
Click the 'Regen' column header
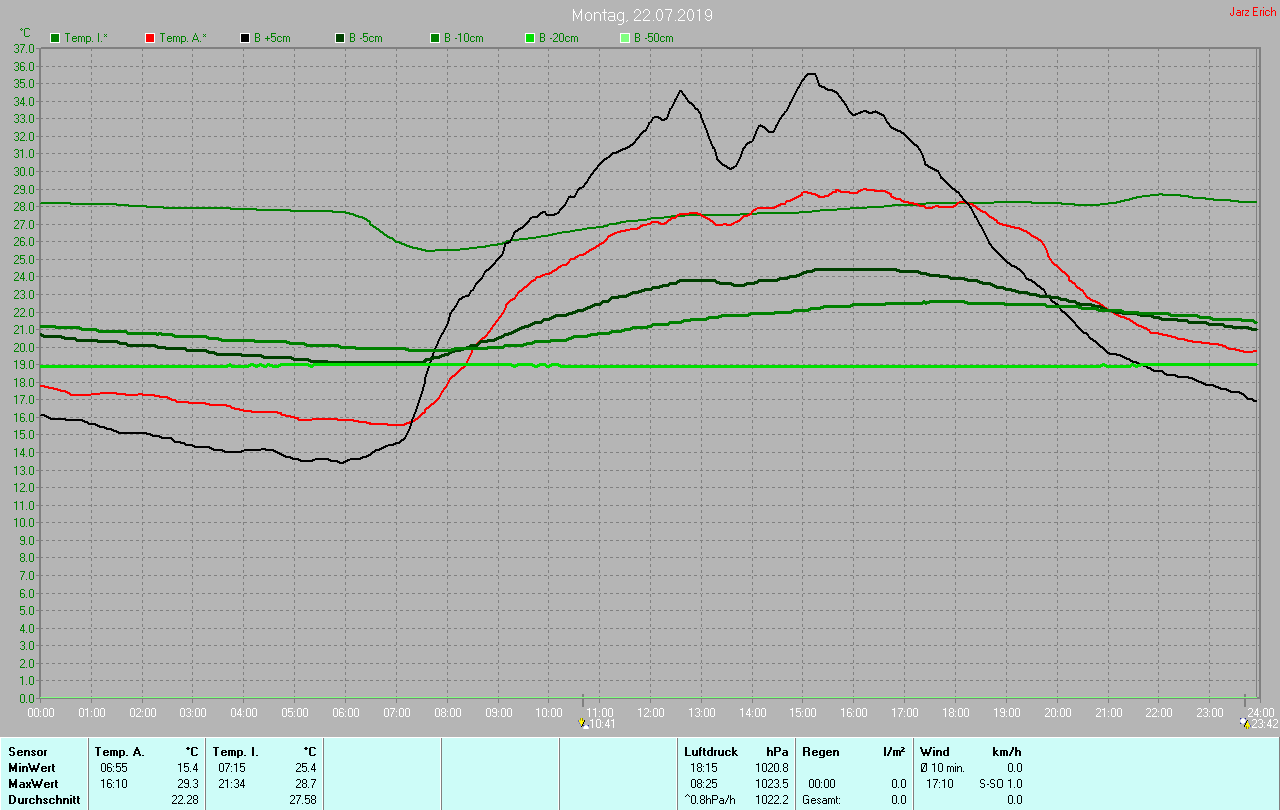820,751
